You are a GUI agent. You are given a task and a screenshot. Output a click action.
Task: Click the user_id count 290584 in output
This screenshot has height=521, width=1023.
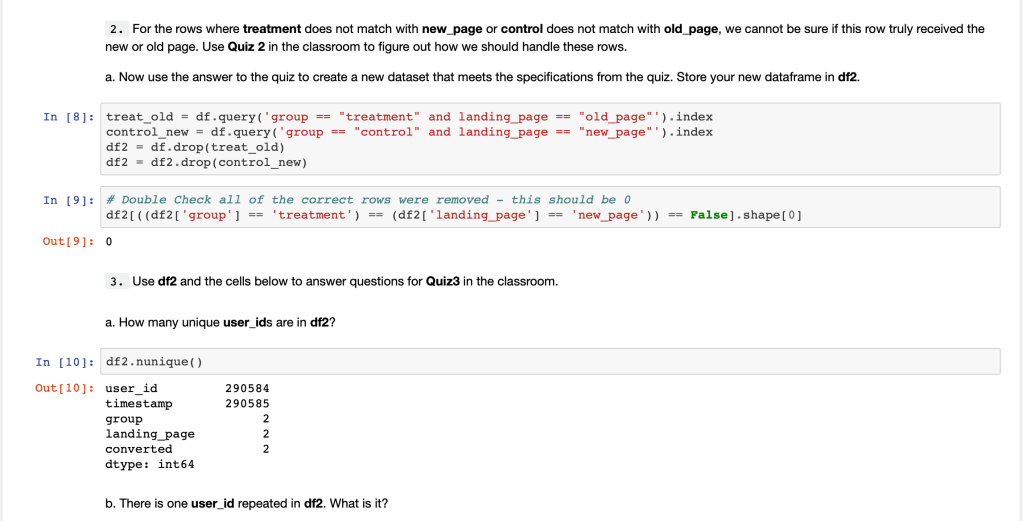click(x=248, y=388)
